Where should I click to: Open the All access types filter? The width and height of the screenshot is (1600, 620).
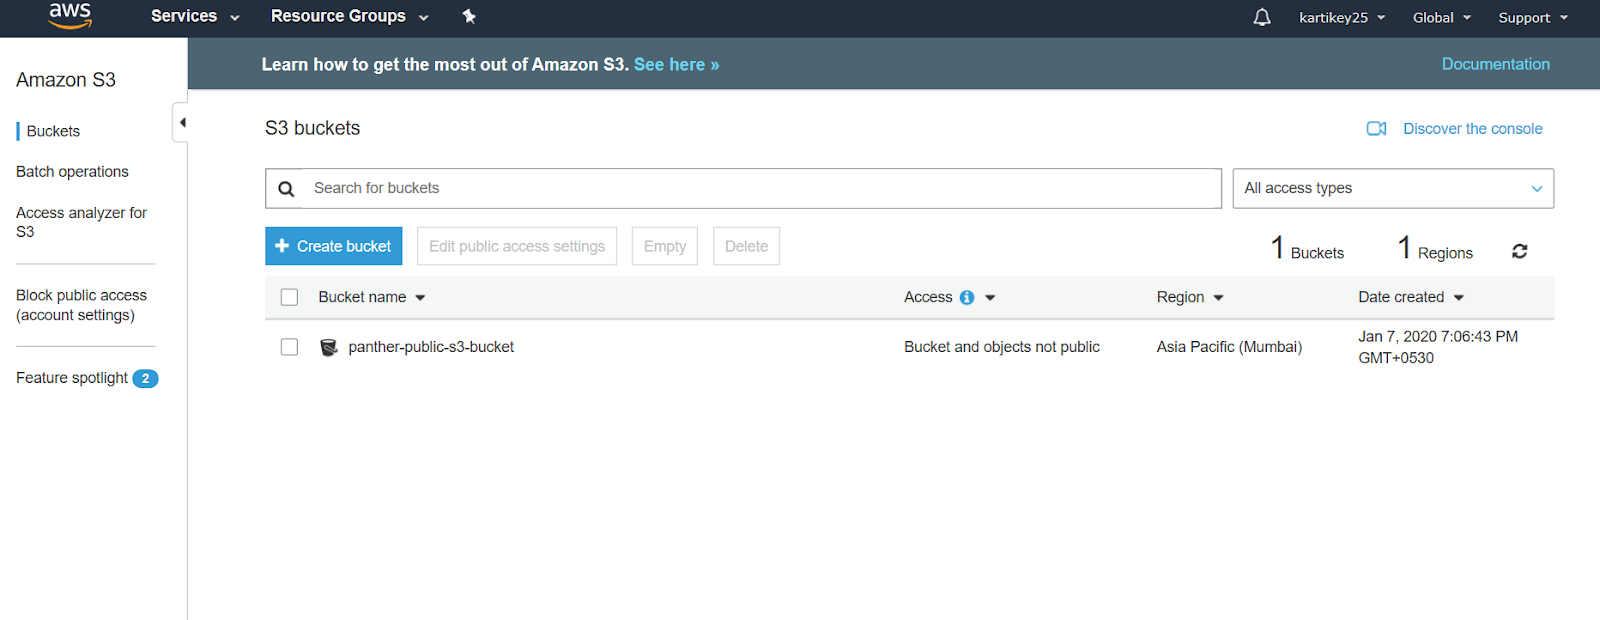[x=1393, y=188]
